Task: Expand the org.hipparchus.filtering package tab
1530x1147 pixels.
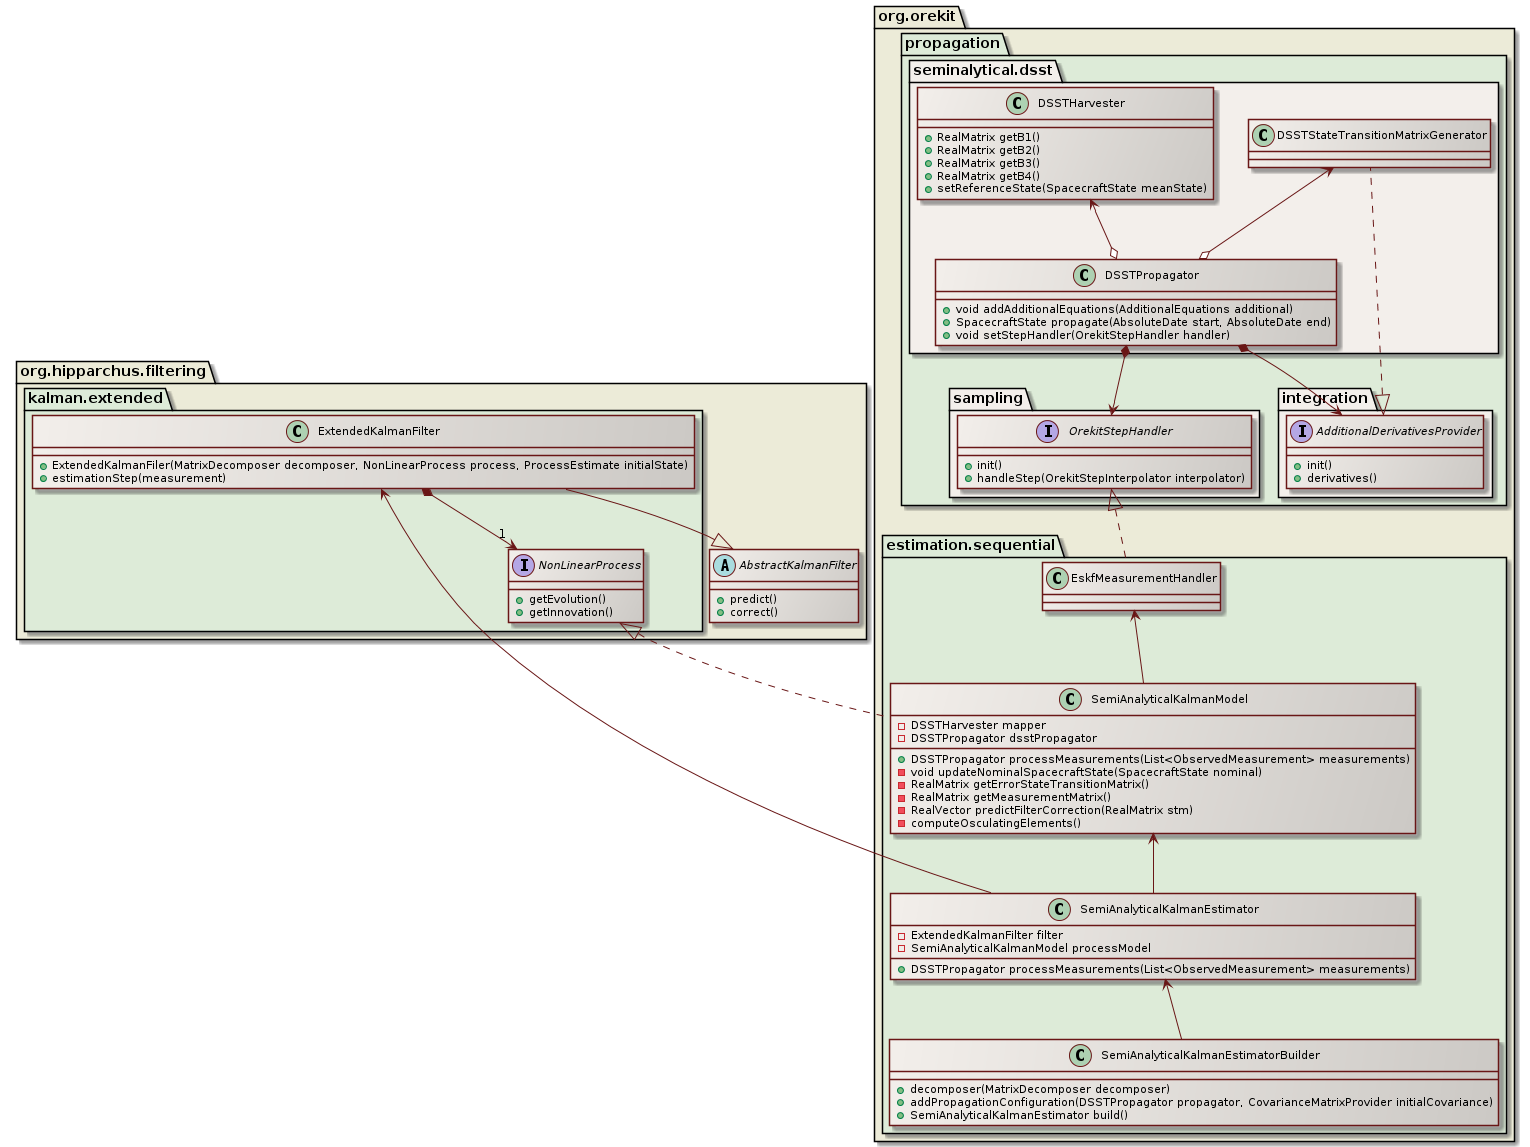Action: click(112, 371)
